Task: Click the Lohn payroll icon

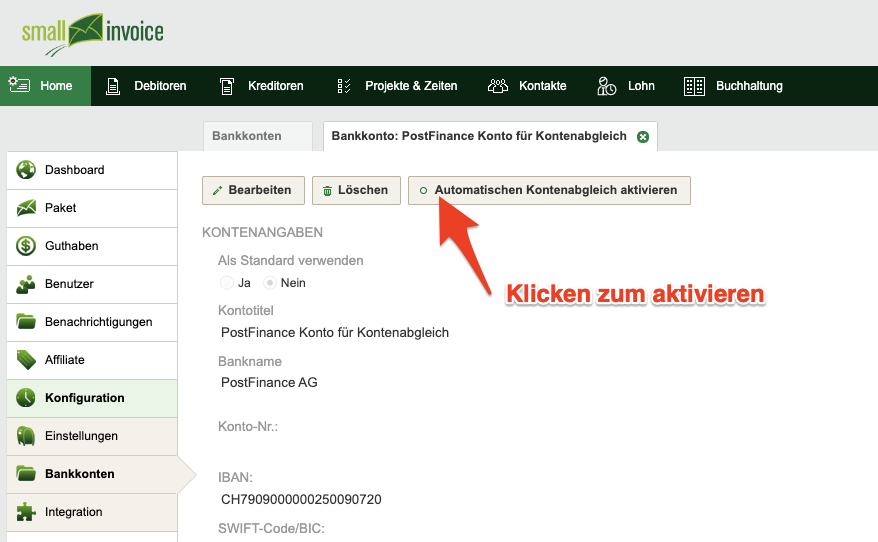Action: tap(606, 86)
